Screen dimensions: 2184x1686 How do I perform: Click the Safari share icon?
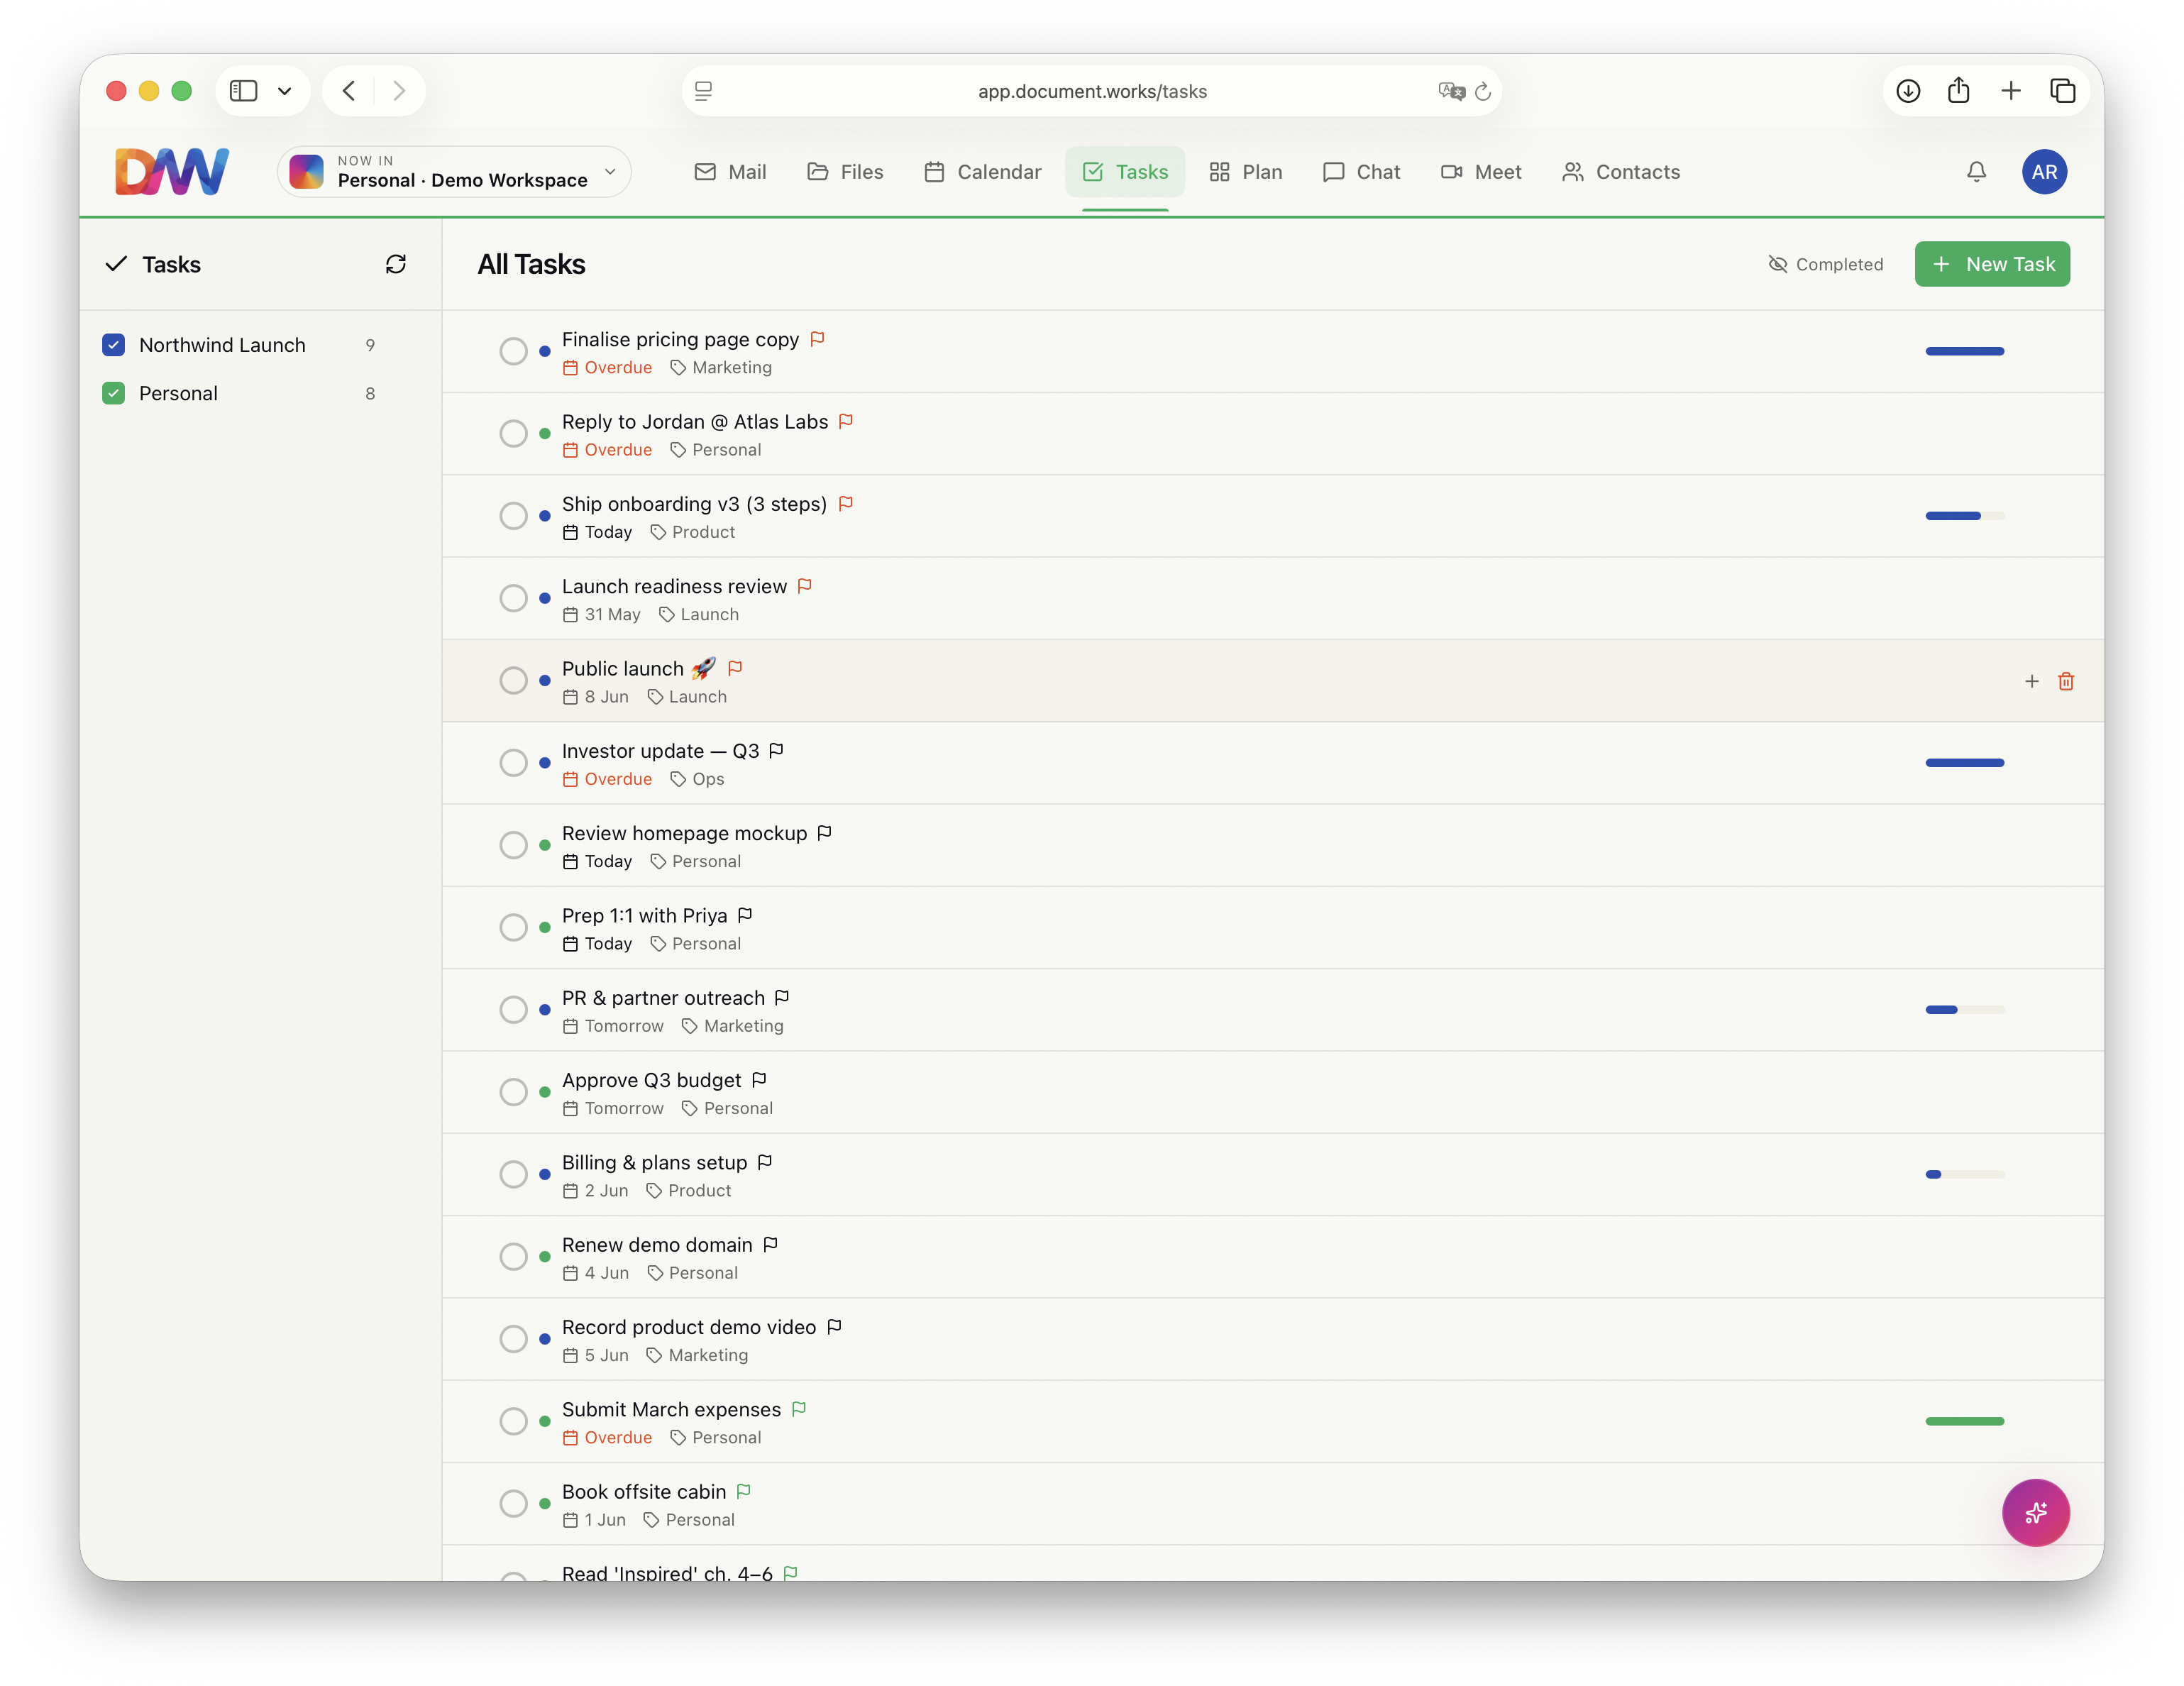click(x=1958, y=91)
